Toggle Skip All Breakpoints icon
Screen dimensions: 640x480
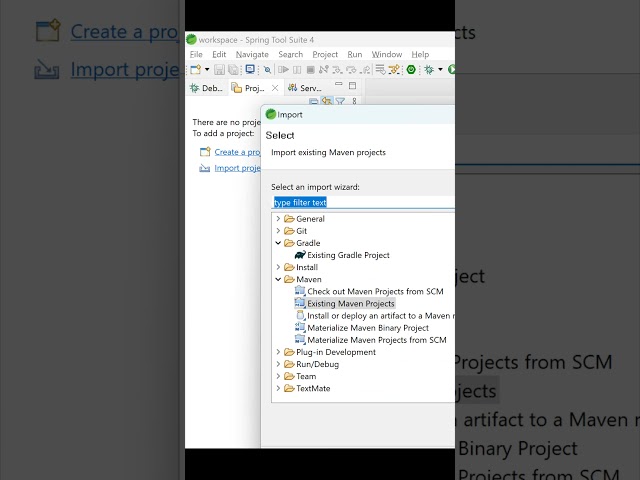267,70
